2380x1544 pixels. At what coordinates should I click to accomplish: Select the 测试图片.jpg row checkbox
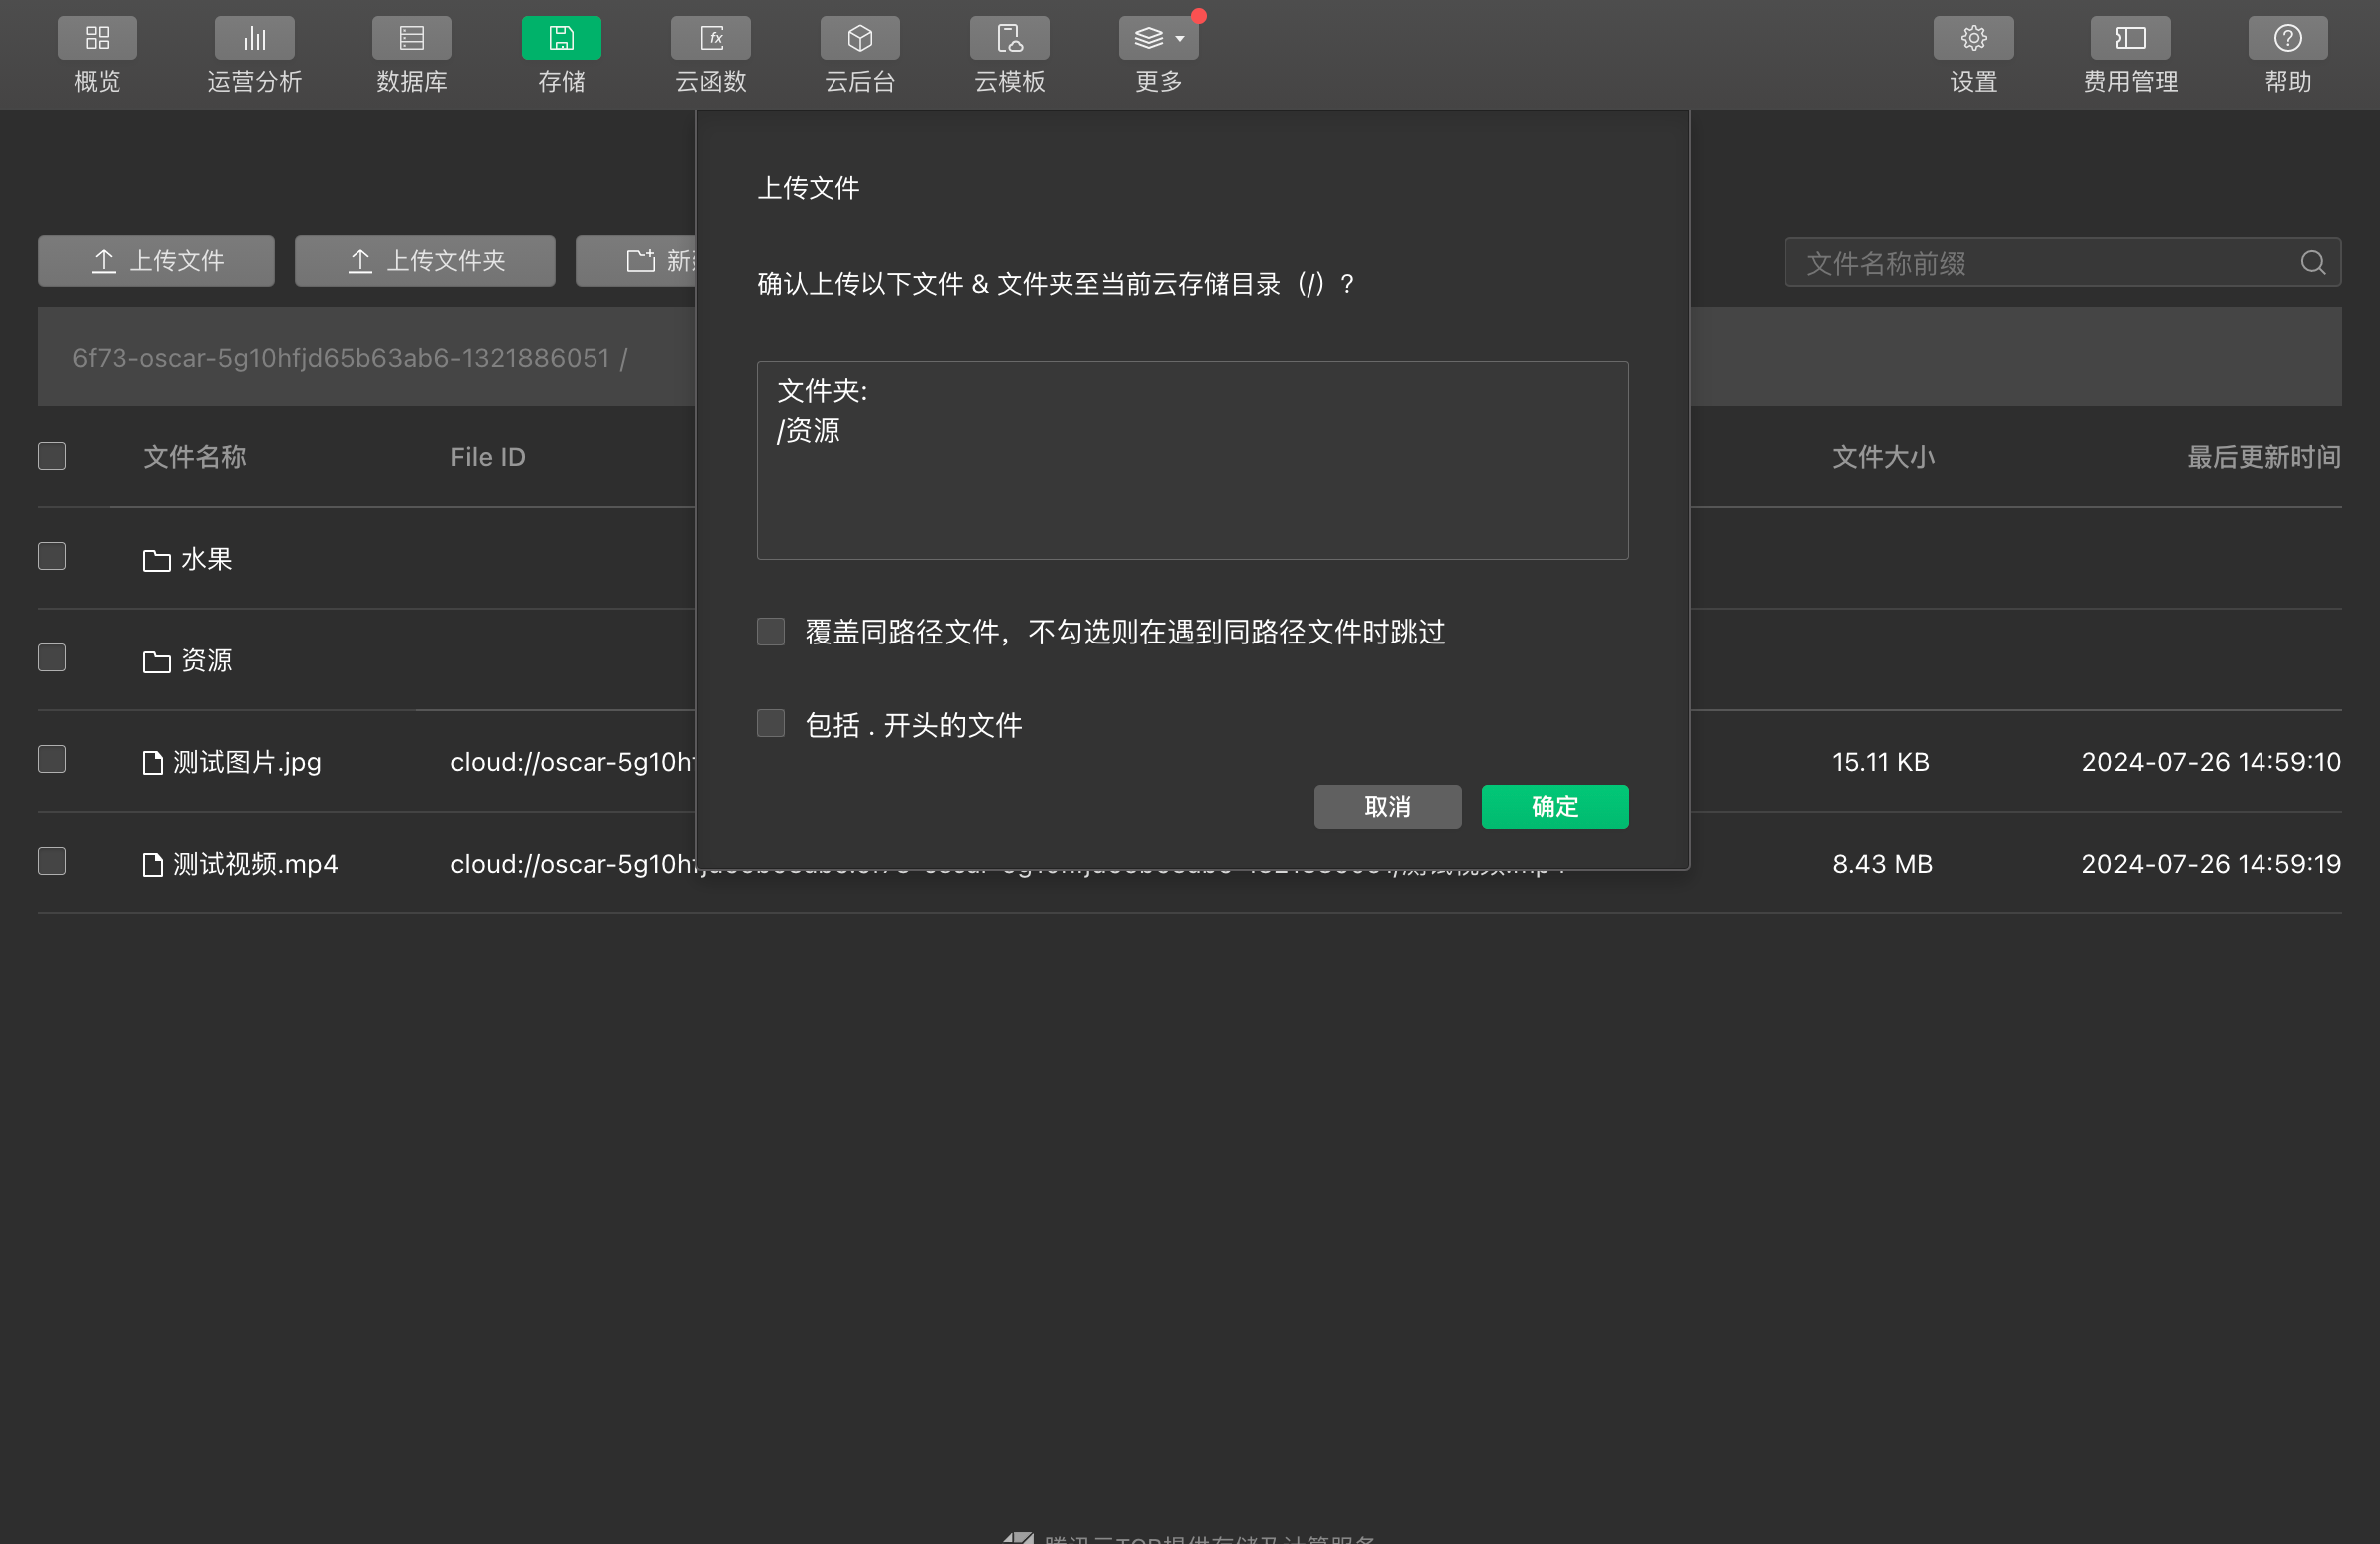(52, 760)
